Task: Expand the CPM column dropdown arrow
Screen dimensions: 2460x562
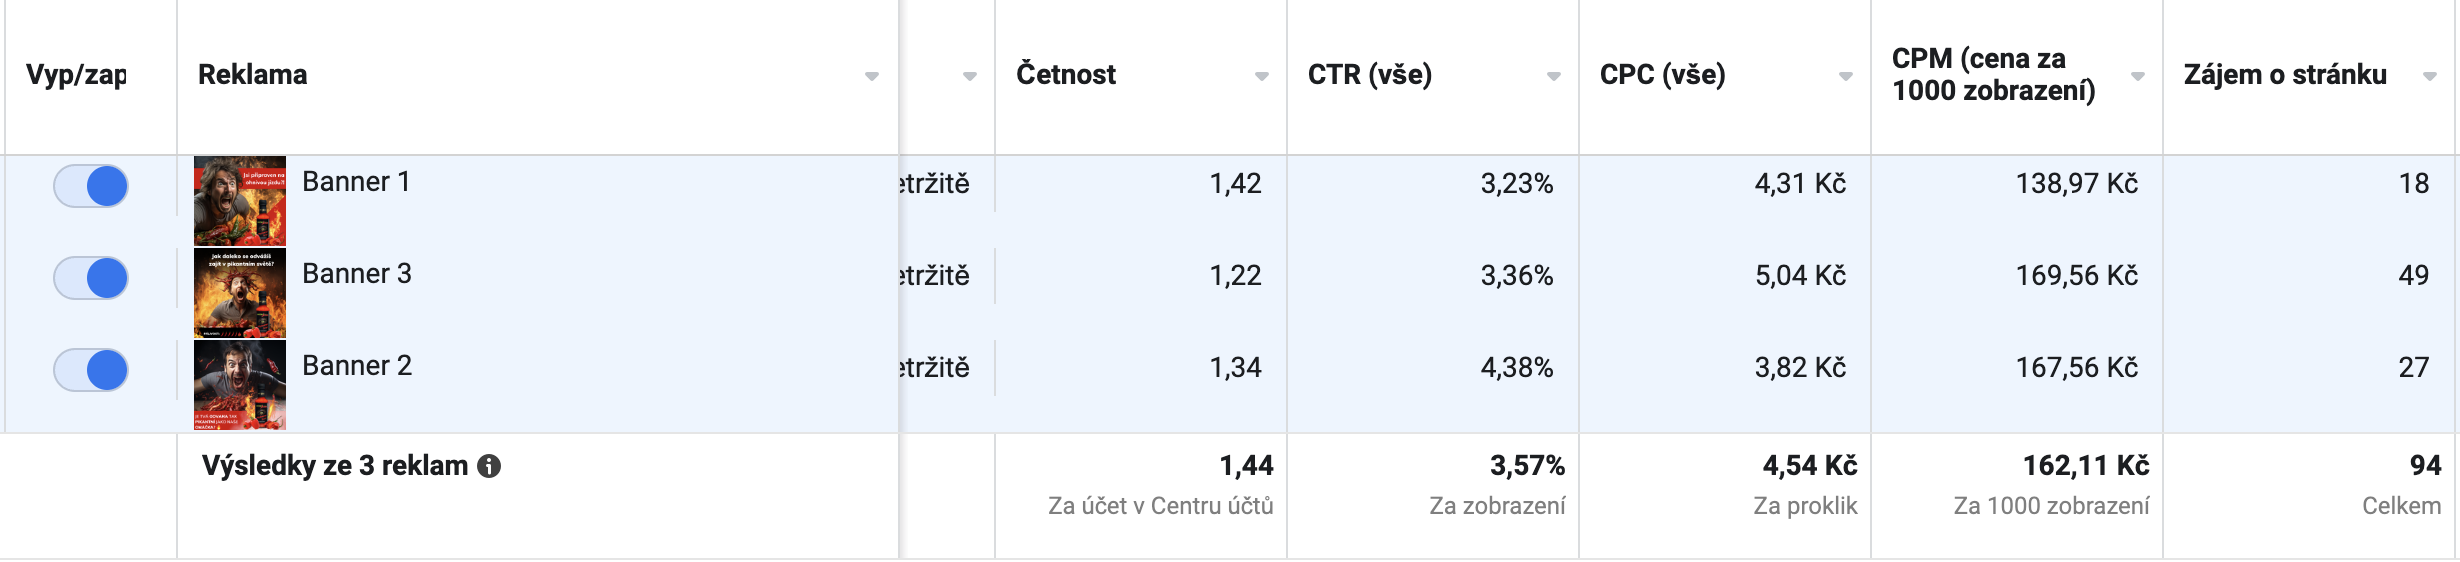Action: tap(2138, 76)
